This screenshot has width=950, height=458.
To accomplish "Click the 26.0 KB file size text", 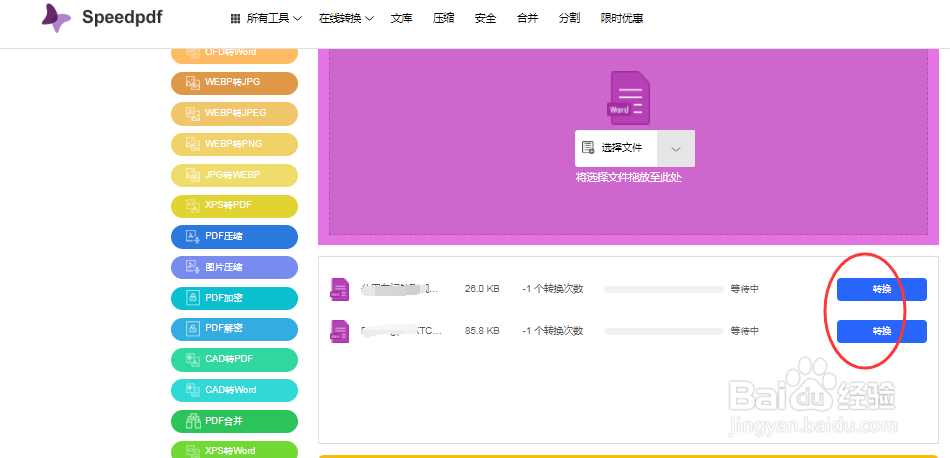I will pos(482,290).
